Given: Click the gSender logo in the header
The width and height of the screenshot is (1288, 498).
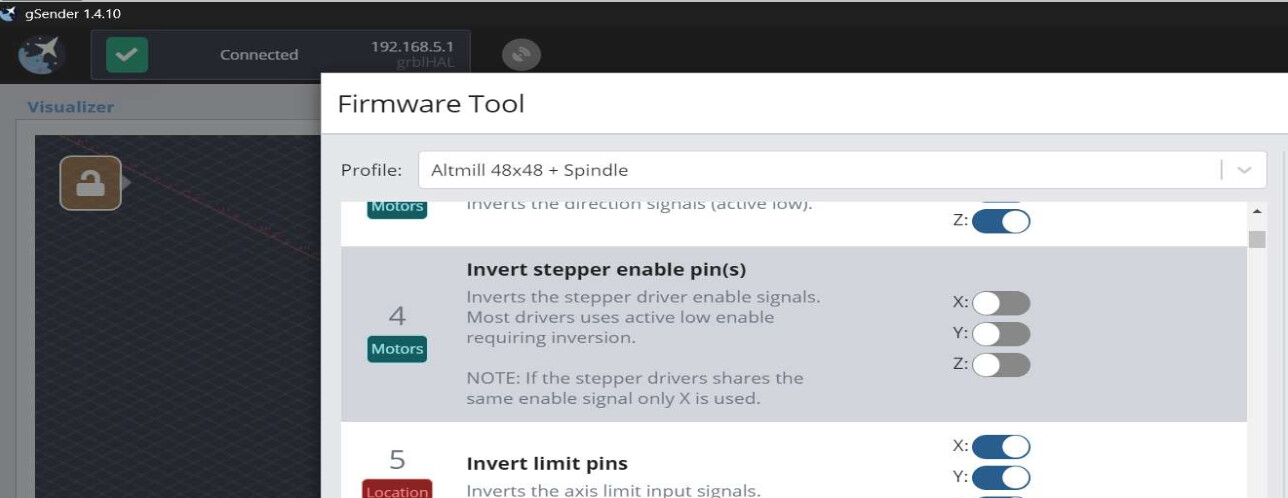Looking at the screenshot, I should click(x=41, y=55).
